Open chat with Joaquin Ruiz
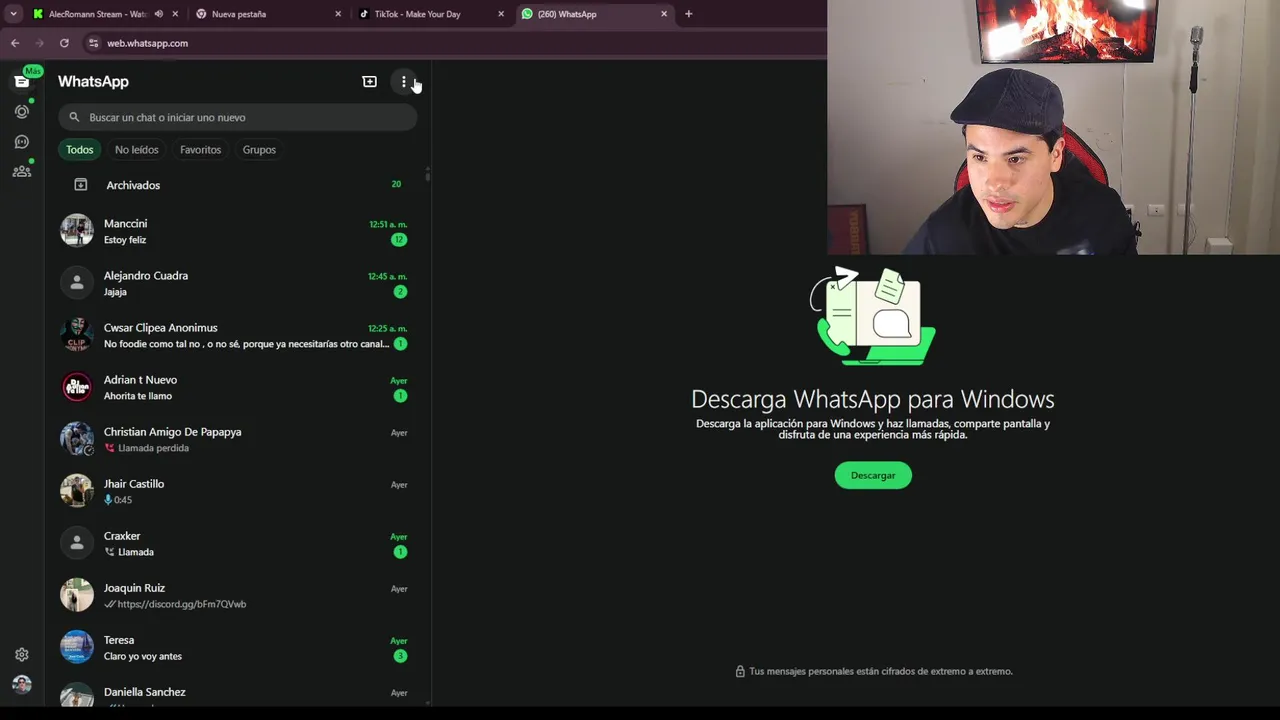1280x720 pixels. [237, 595]
